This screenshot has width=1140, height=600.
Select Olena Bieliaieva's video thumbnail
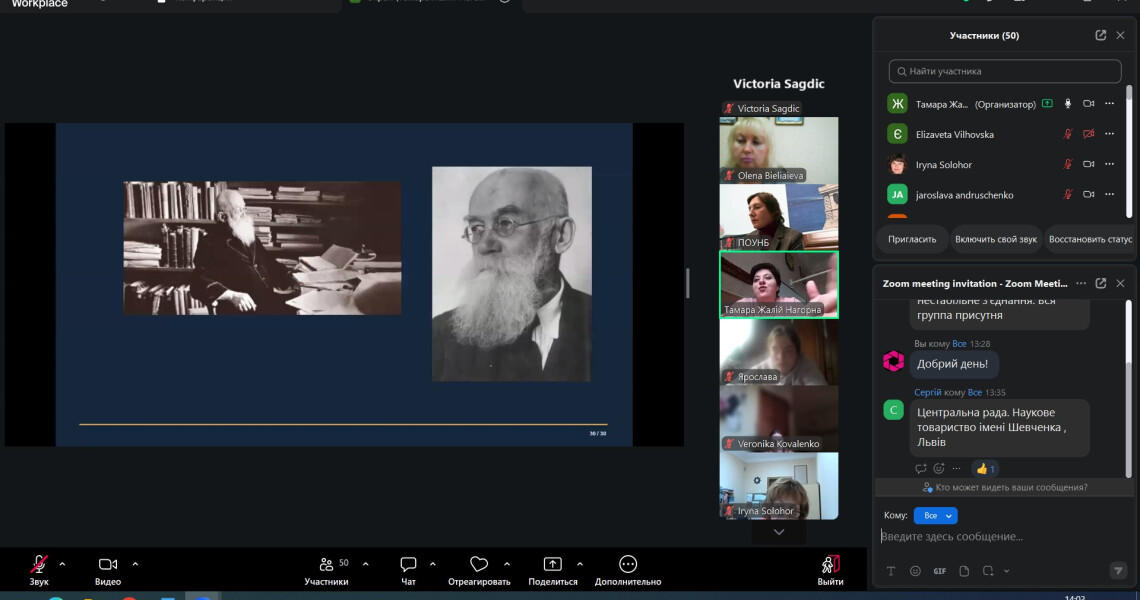click(779, 150)
